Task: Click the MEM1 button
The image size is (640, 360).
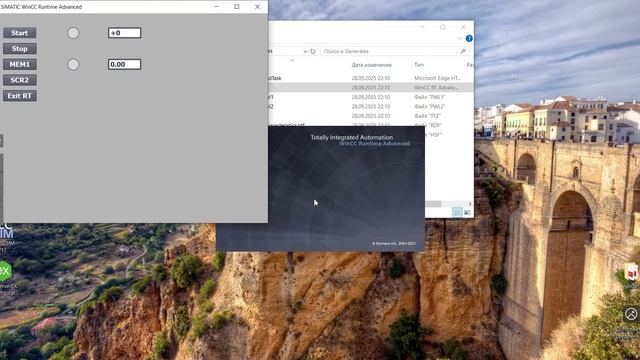Action: coord(20,64)
